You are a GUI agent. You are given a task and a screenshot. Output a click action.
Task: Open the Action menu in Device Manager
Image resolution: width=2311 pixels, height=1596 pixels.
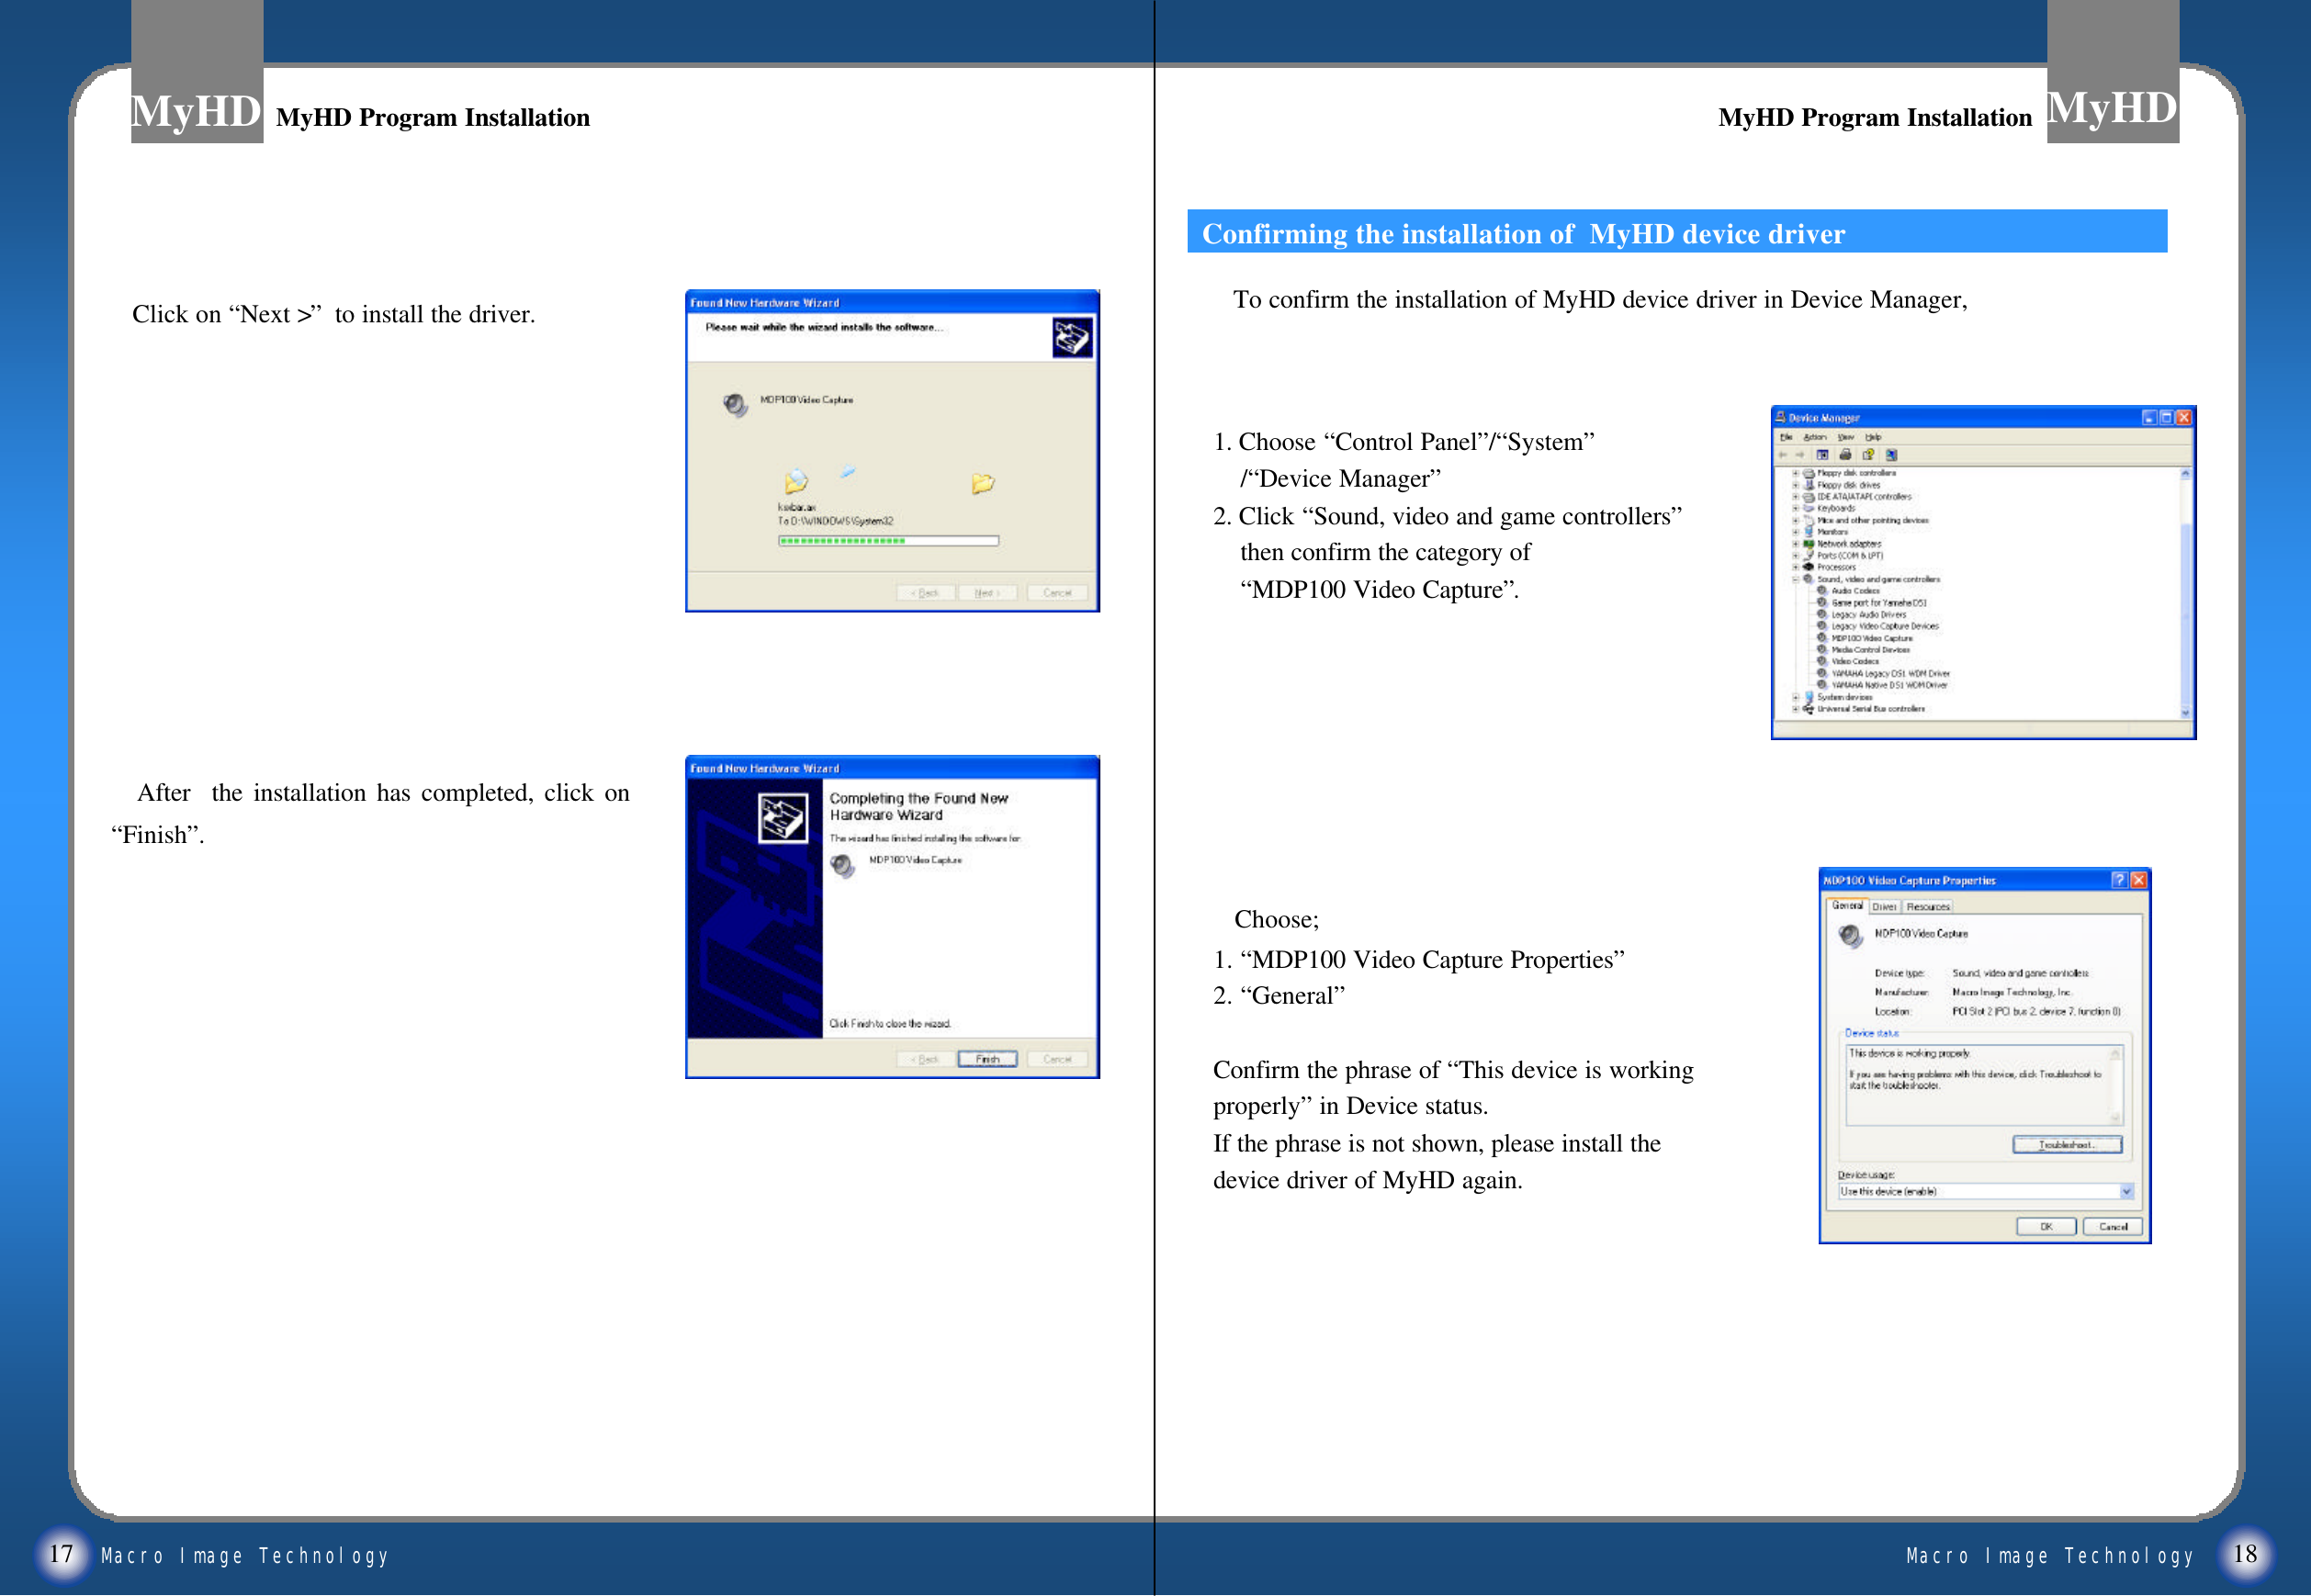point(1814,437)
